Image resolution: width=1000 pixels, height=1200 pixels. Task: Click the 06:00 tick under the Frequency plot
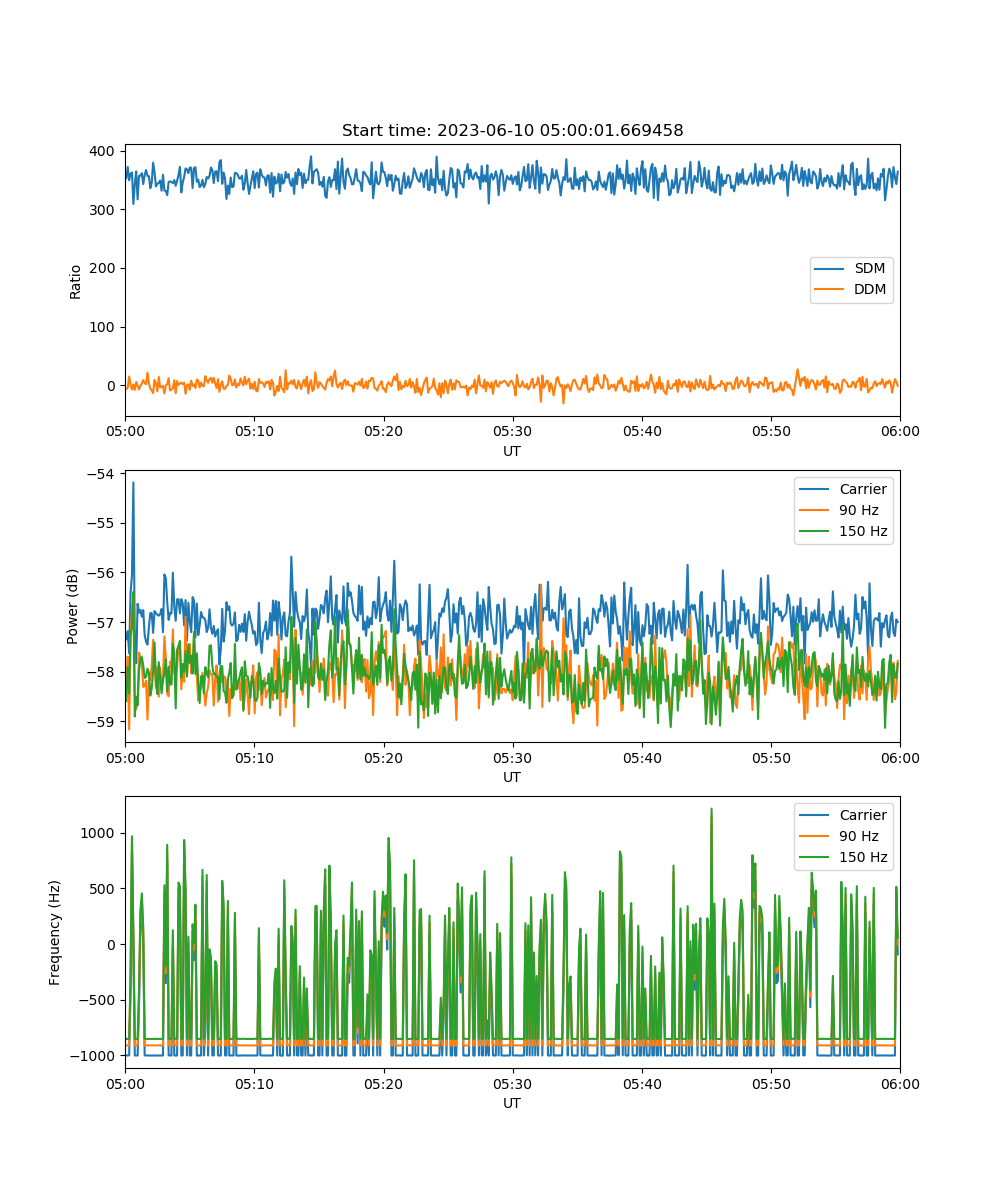pos(900,1083)
